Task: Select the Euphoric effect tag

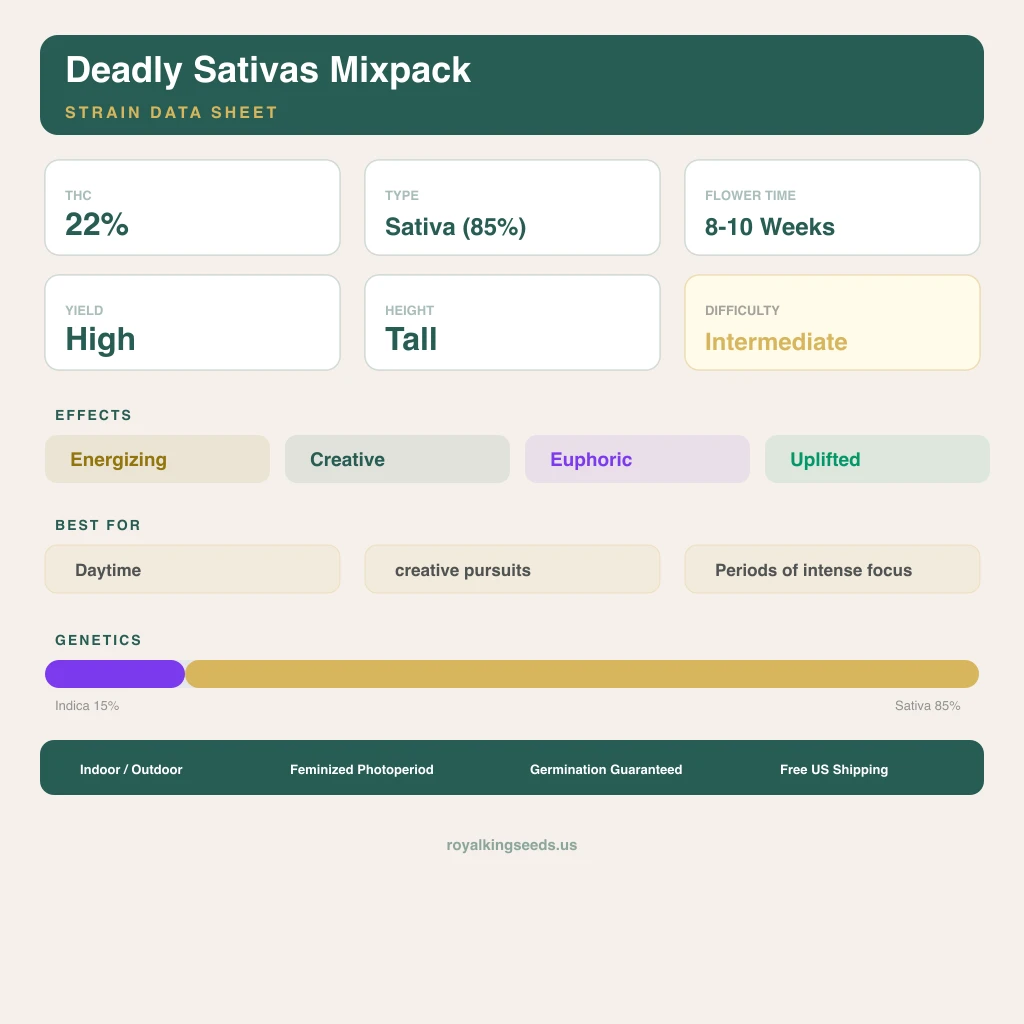Action: coord(637,459)
